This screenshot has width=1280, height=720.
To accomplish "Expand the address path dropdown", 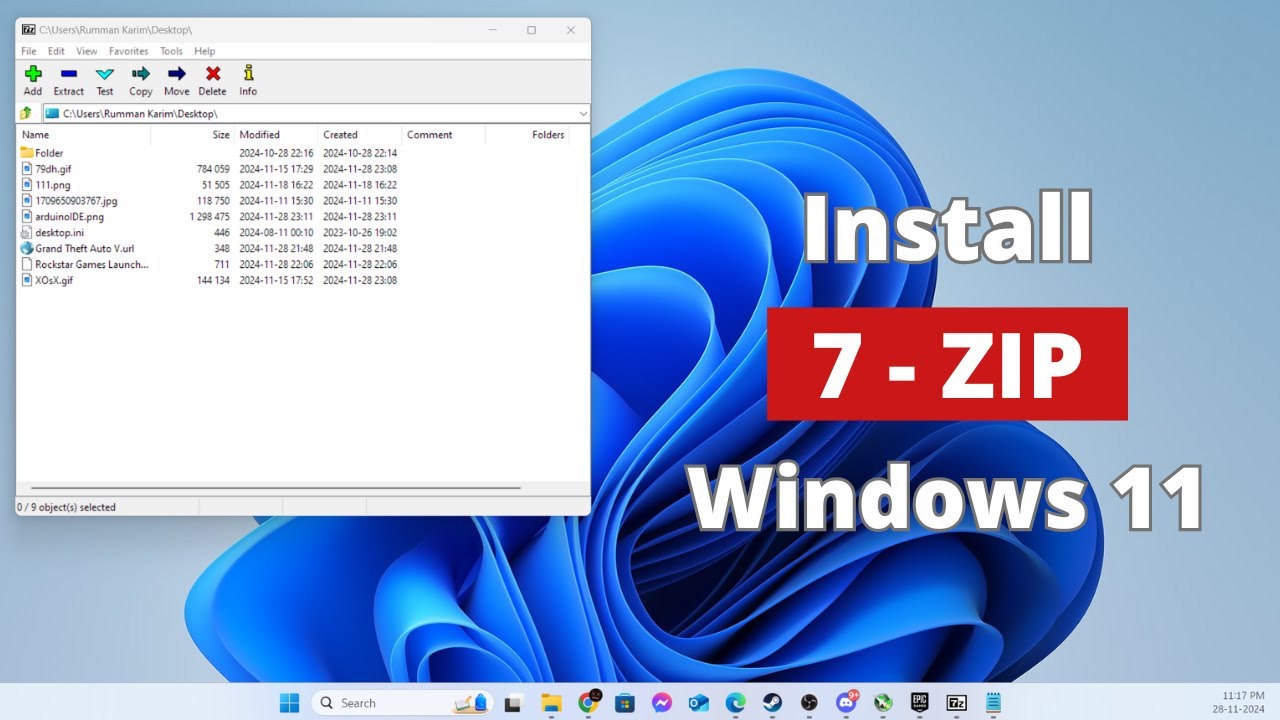I will click(x=582, y=114).
